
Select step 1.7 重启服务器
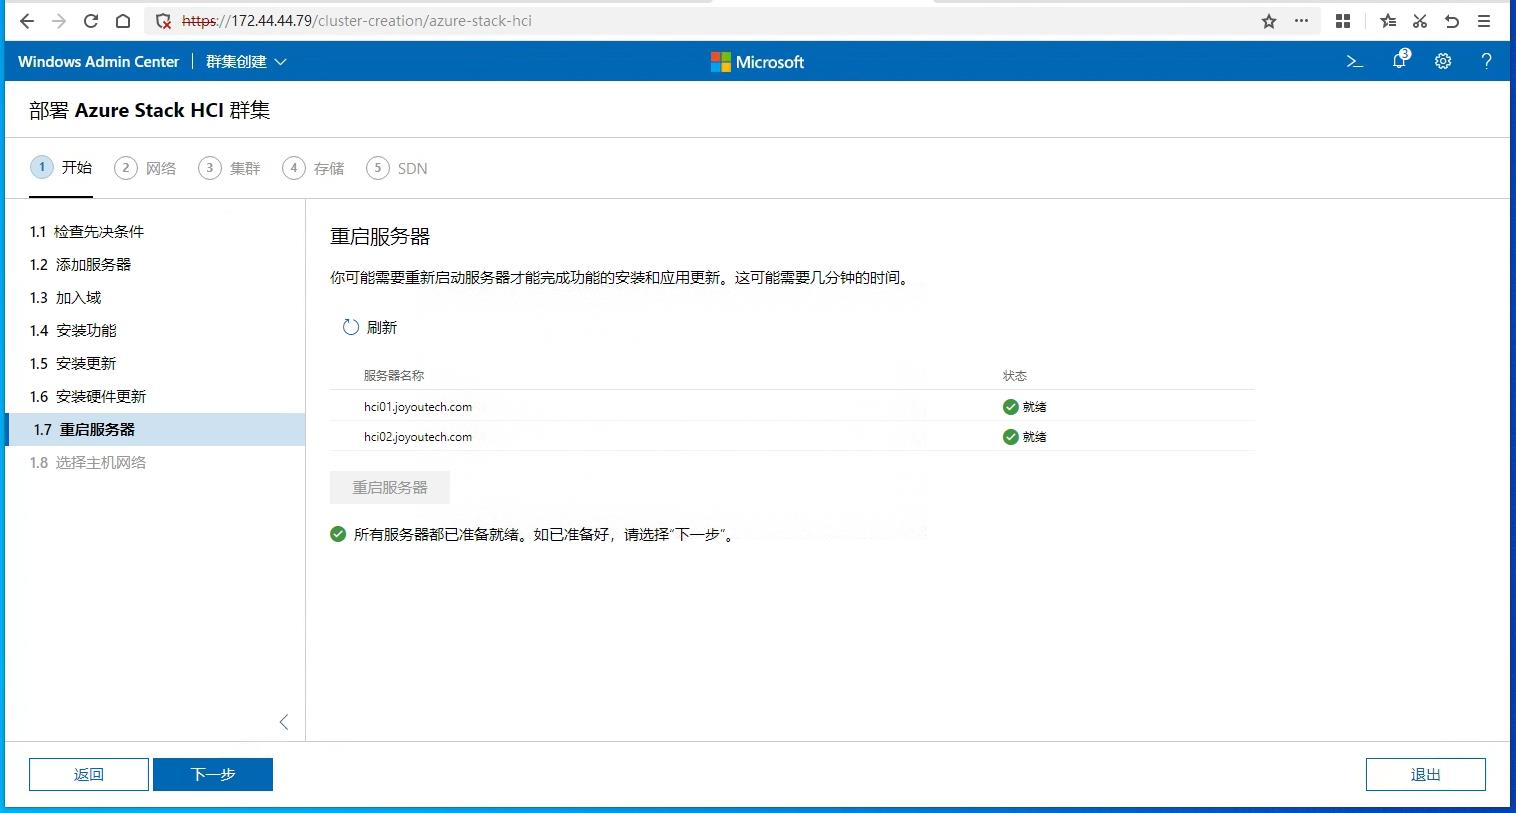(x=155, y=429)
